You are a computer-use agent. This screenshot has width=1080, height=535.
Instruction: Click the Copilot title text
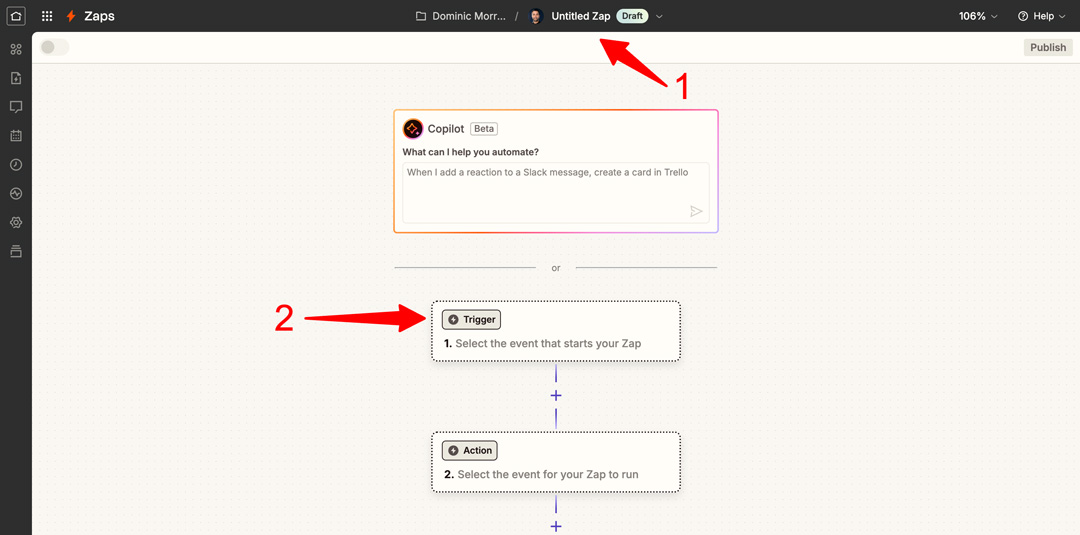(446, 129)
